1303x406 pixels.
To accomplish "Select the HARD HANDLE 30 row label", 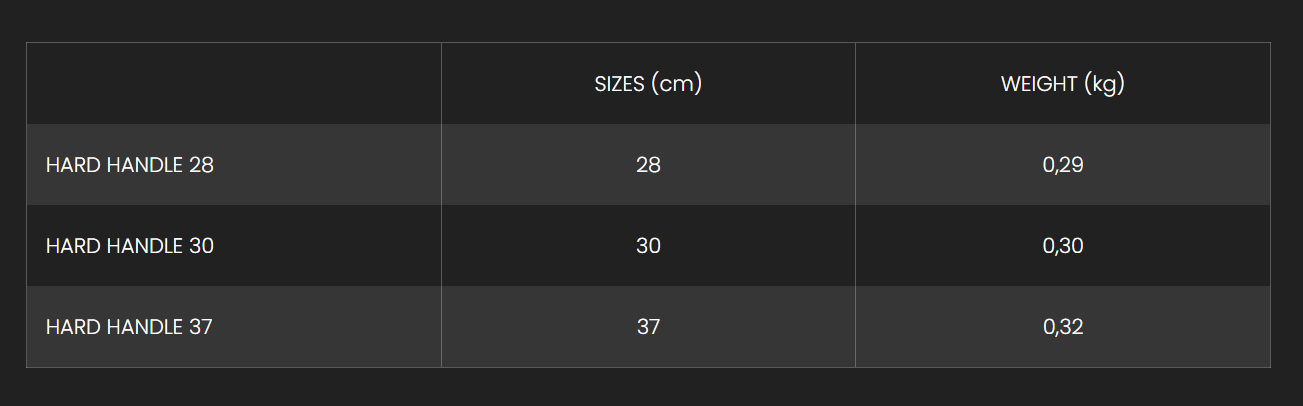I will coord(130,246).
